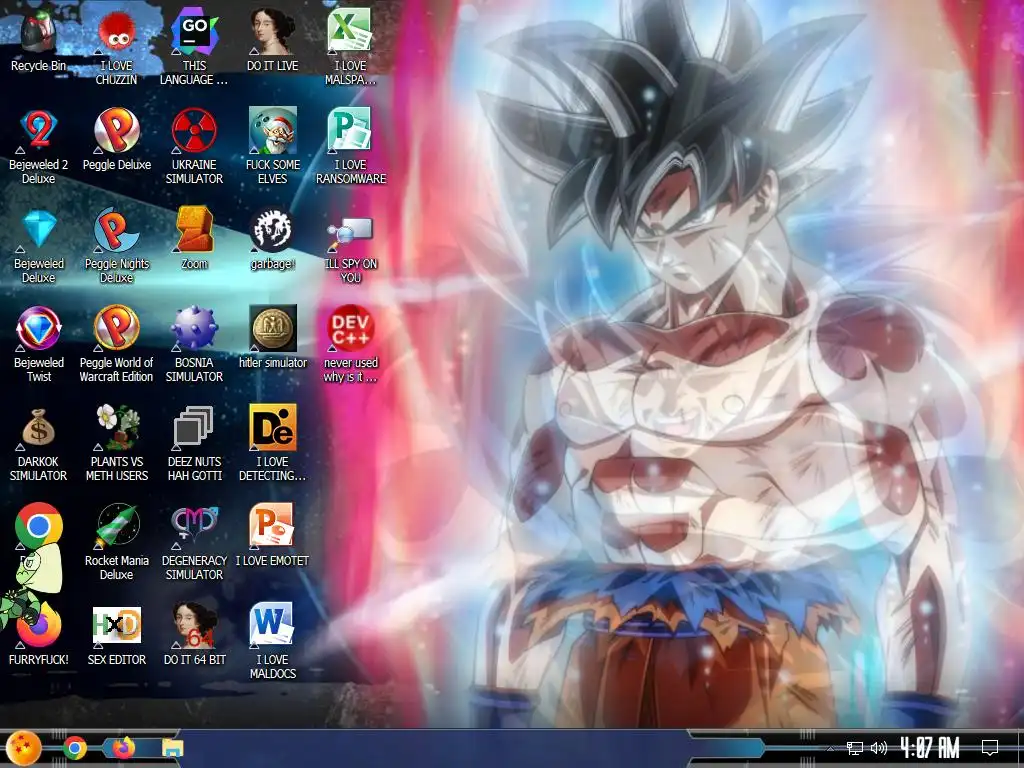Open the dragon ball Start button

click(x=24, y=748)
